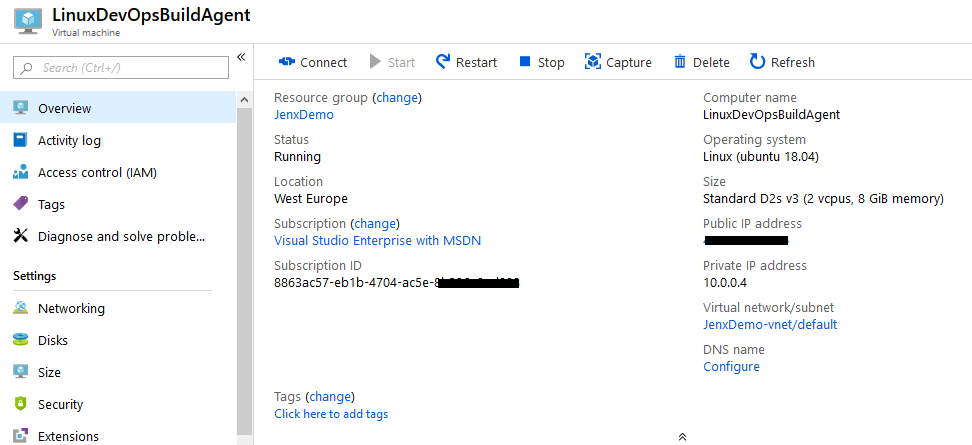Image resolution: width=972 pixels, height=445 pixels.
Task: Click the Settings section heading
Action: [35, 276]
